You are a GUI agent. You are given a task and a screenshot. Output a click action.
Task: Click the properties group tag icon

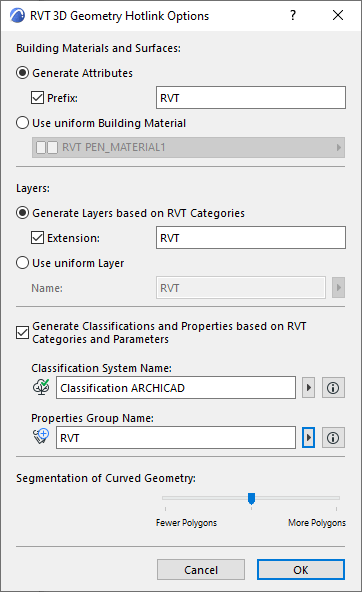(41, 436)
